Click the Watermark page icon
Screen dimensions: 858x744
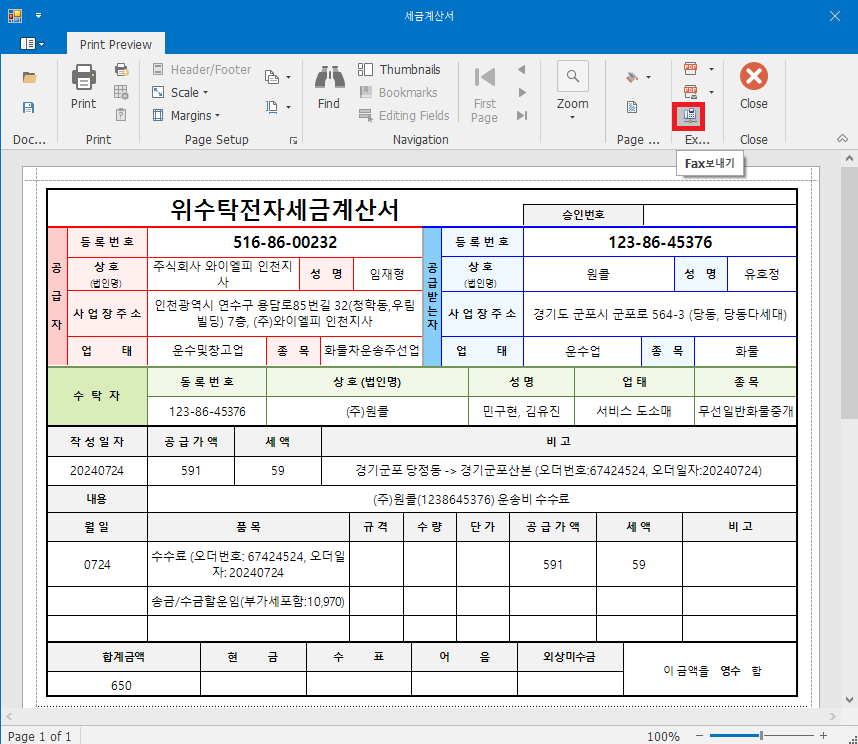(632, 107)
